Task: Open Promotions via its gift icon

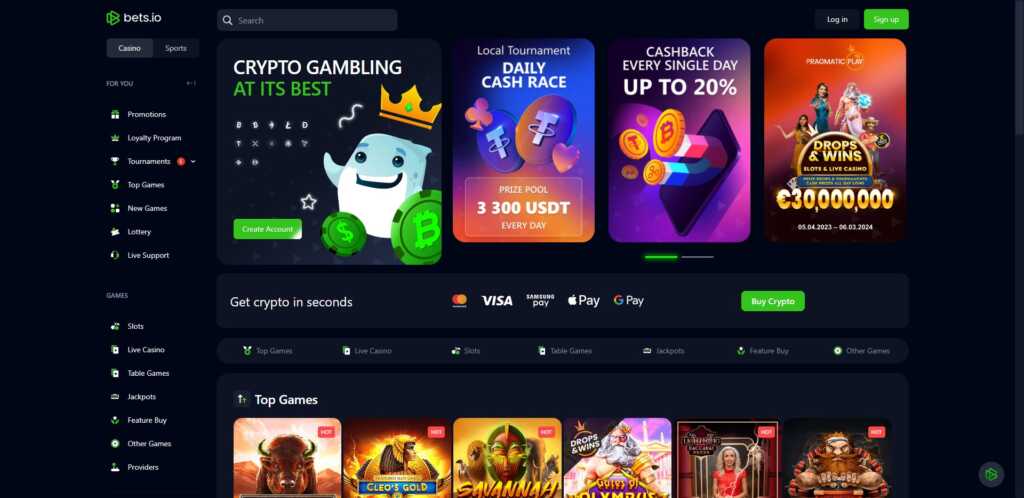Action: (115, 114)
